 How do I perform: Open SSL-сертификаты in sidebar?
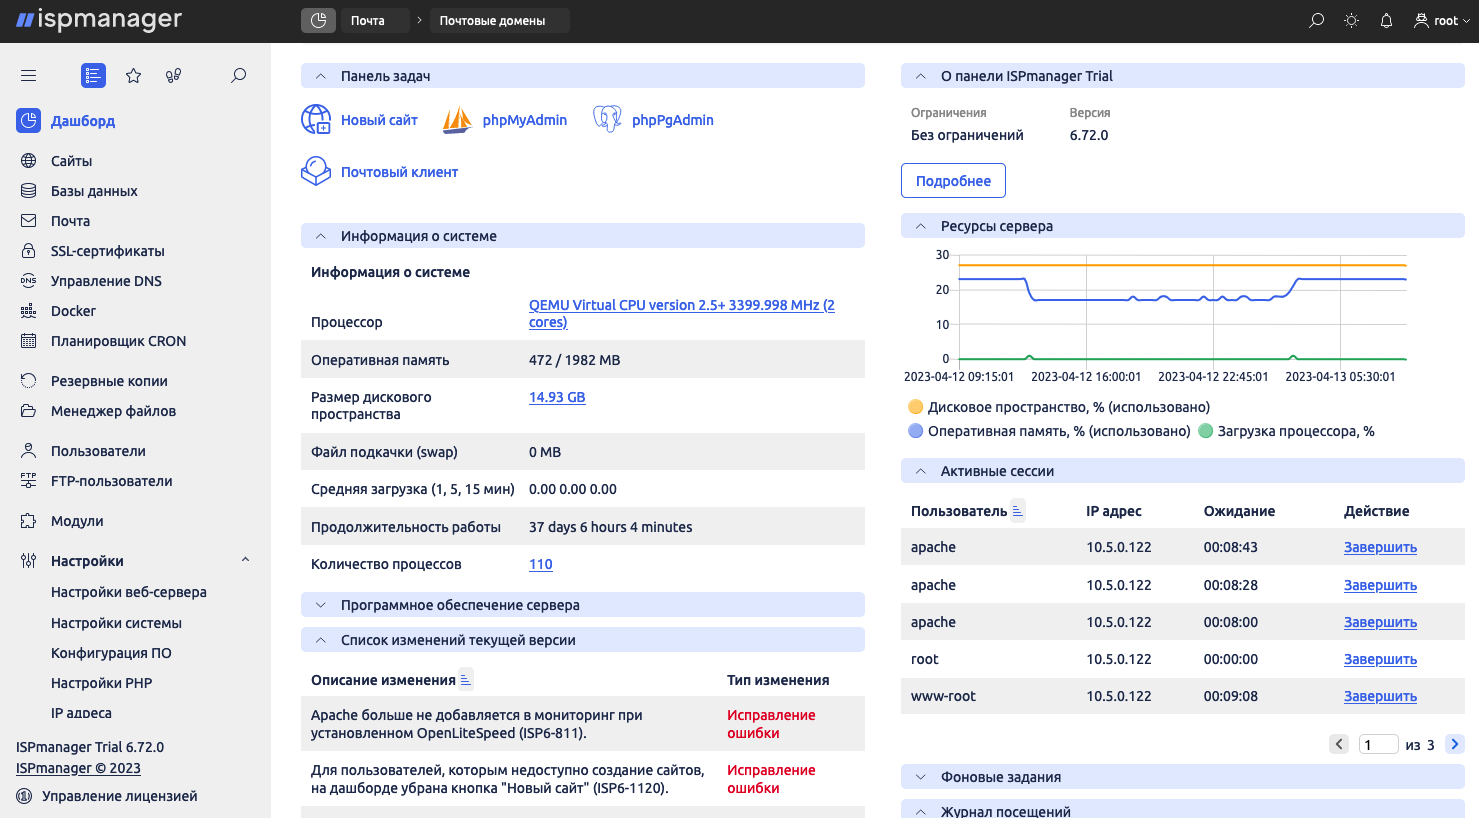[x=108, y=251]
